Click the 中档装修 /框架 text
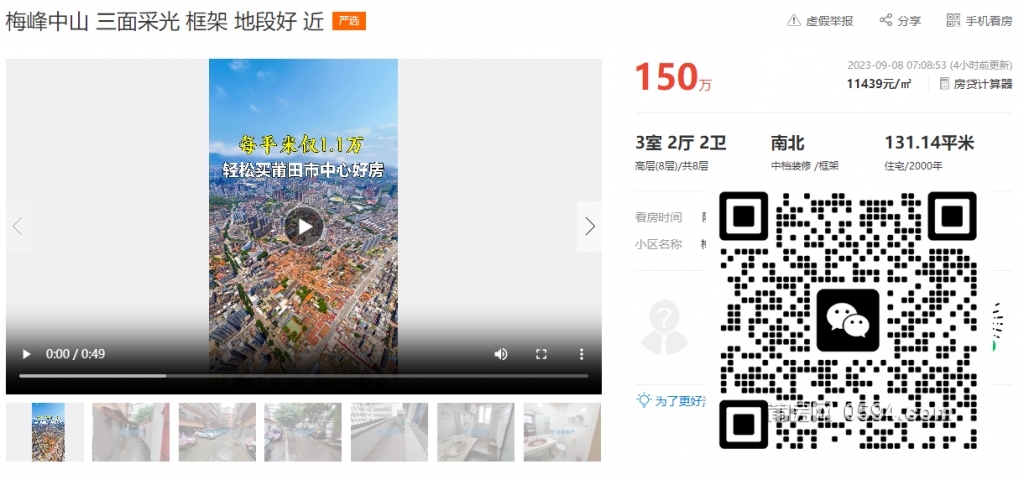The width and height of the screenshot is (1024, 480). (805, 166)
